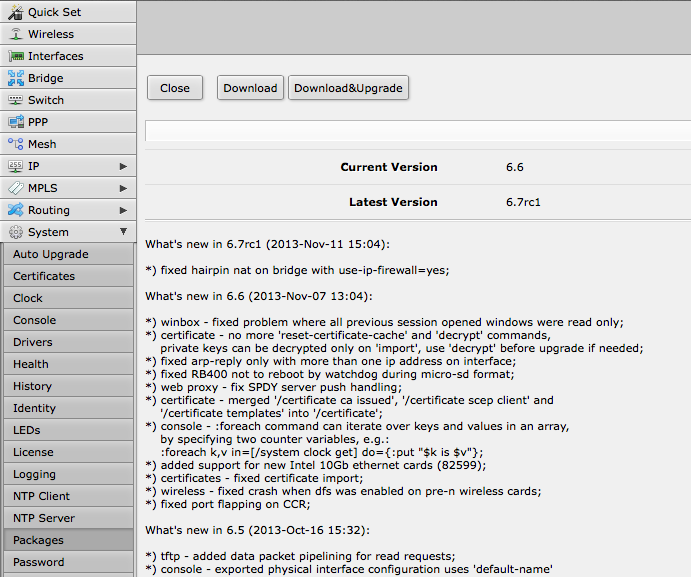
Task: Open the Certificates menu item
Action: click(44, 276)
